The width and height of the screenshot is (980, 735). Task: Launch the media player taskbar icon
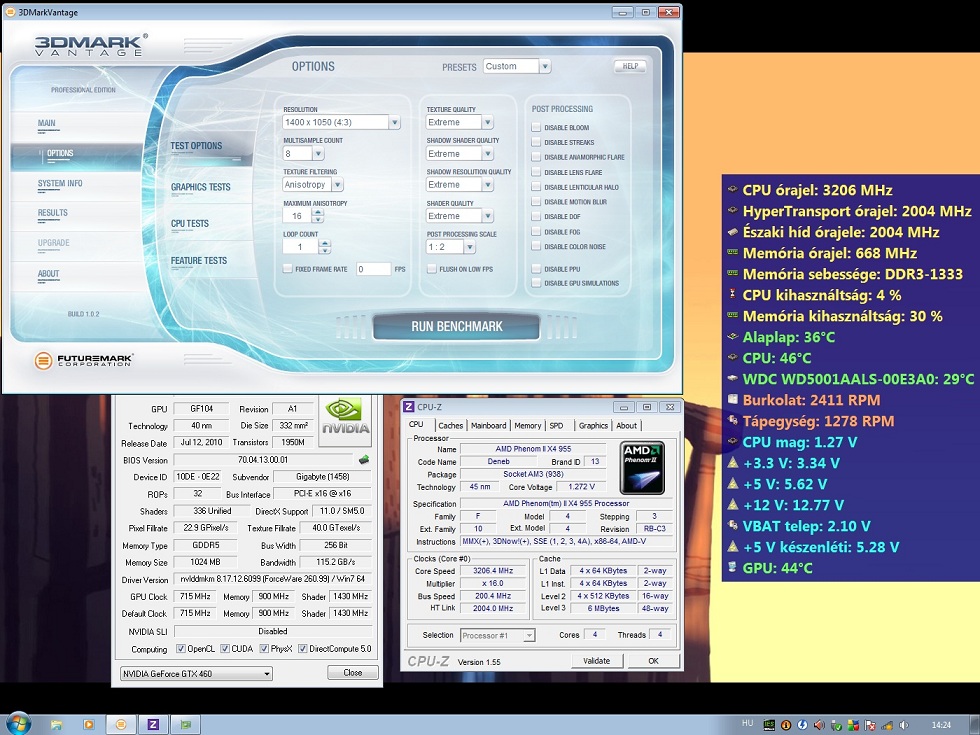coord(88,725)
